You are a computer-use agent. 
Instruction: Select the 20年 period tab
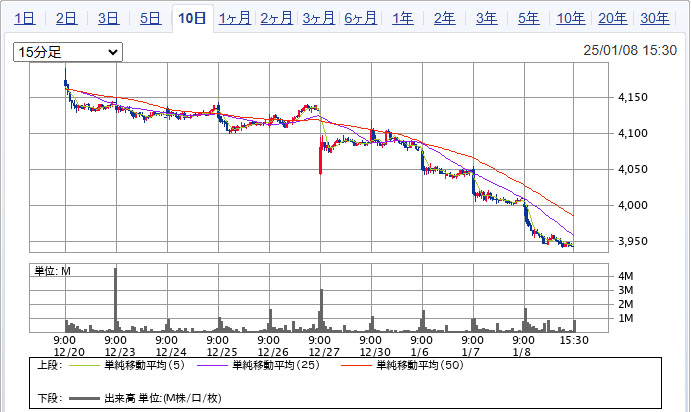coord(613,18)
